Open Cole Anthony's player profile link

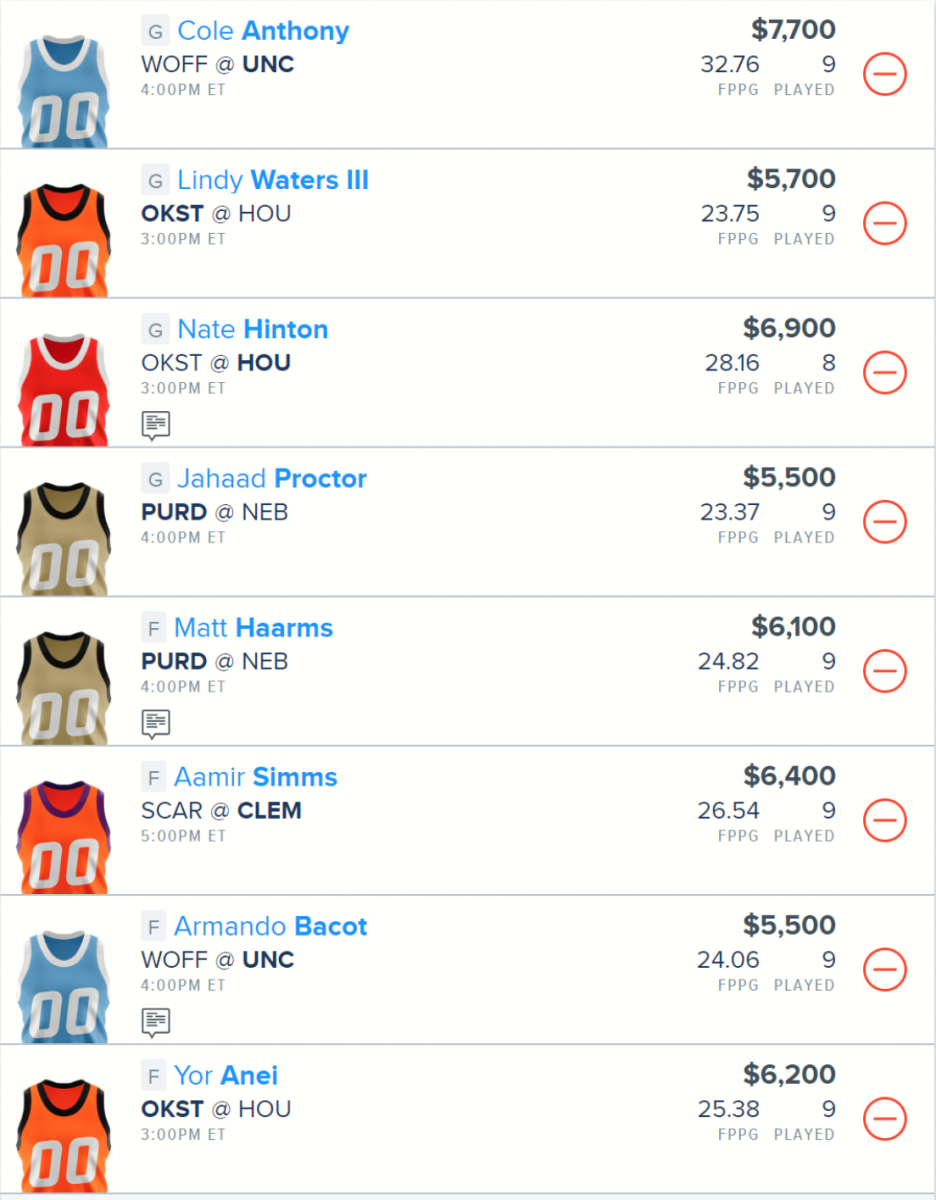tap(263, 31)
